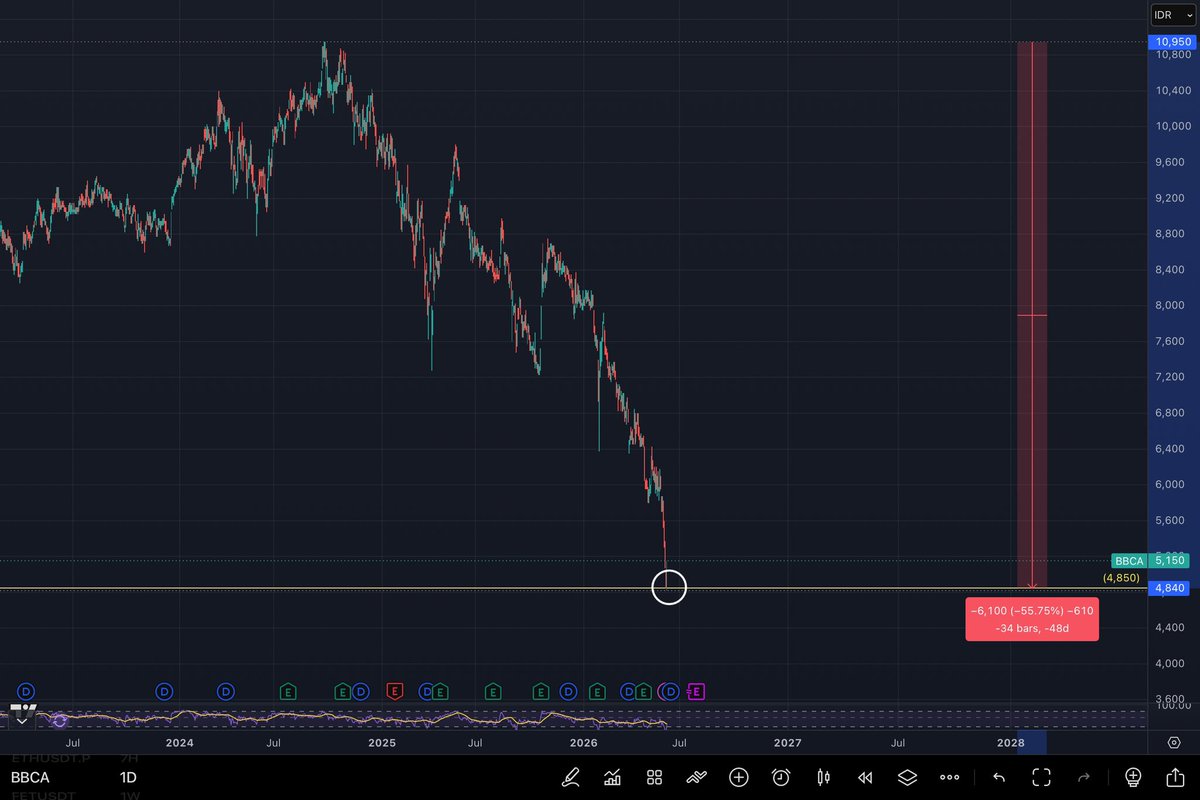Change the 1D interval selector

(x=128, y=776)
